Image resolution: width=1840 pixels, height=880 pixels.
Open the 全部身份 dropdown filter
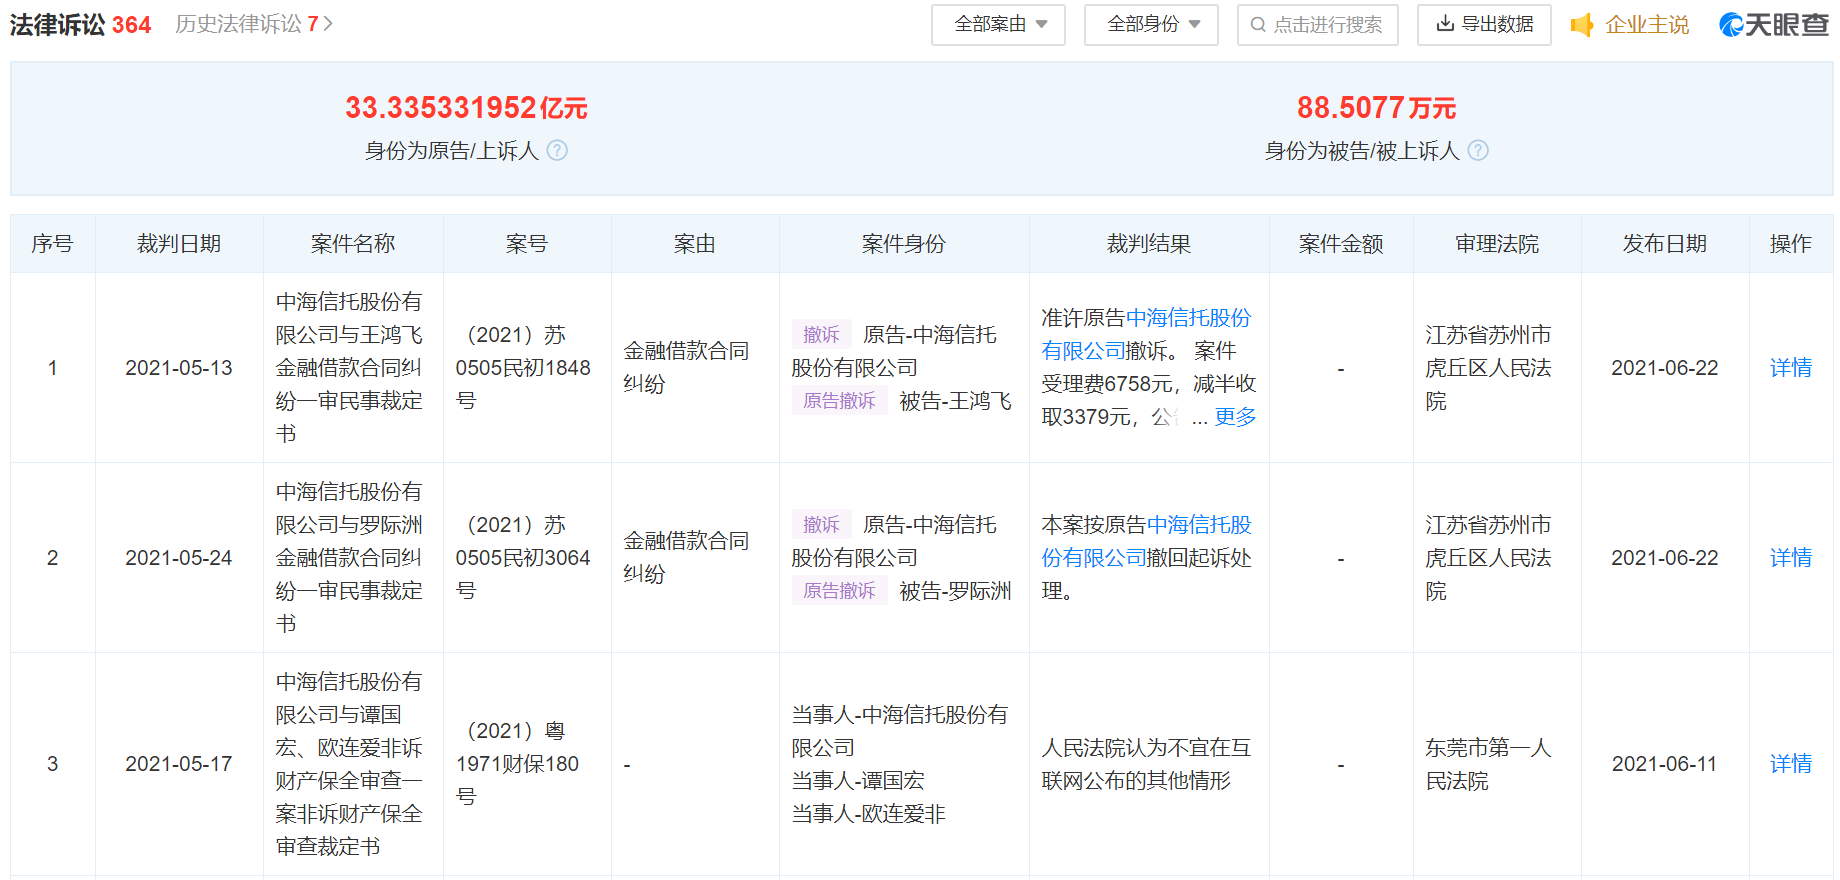click(1151, 25)
